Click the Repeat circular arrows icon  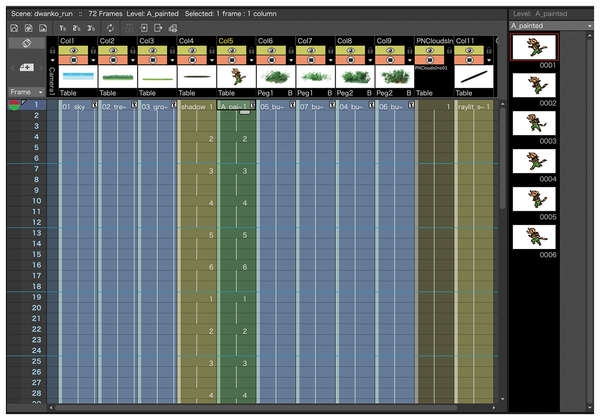(109, 27)
